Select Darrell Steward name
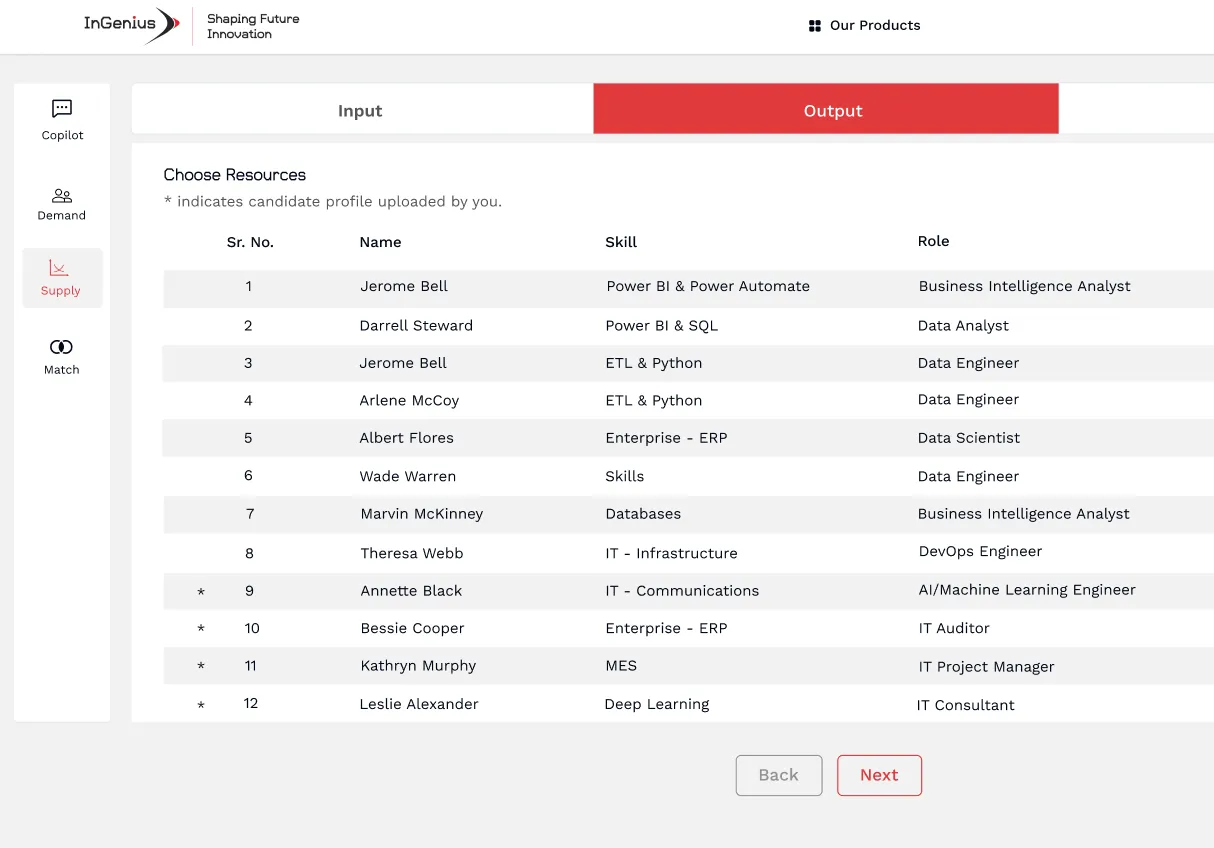 [416, 325]
